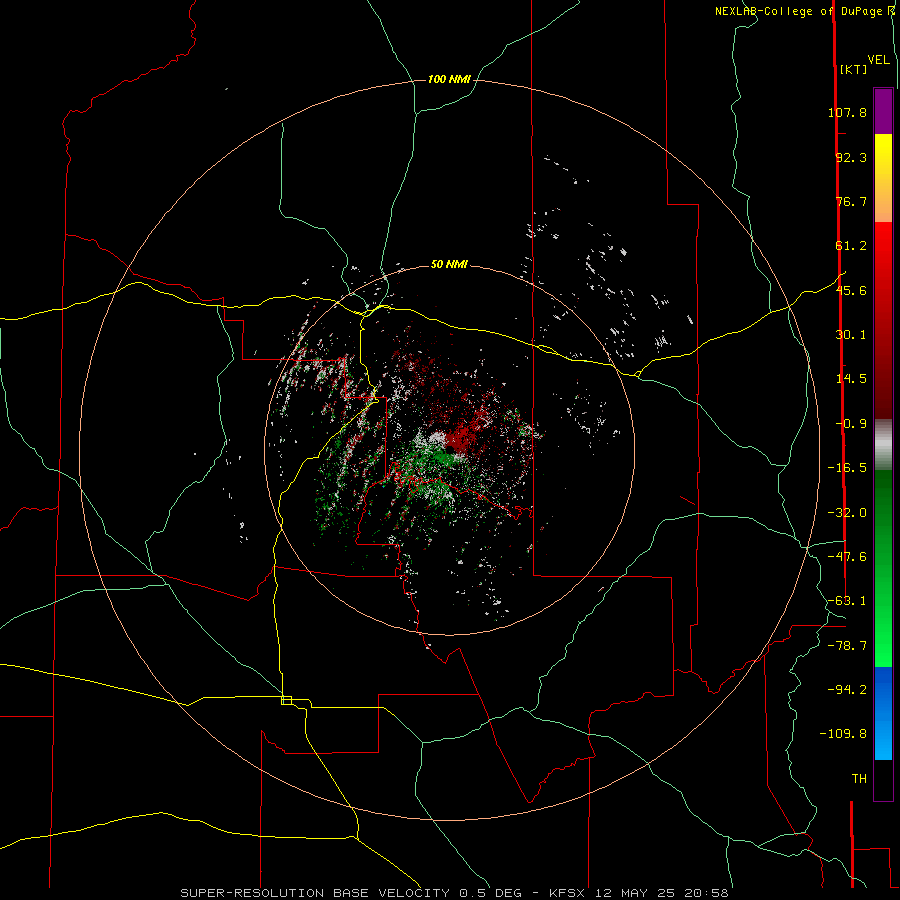Image resolution: width=900 pixels, height=900 pixels.
Task: Click the 76.7 velocity scale value
Action: pyautogui.click(x=851, y=201)
